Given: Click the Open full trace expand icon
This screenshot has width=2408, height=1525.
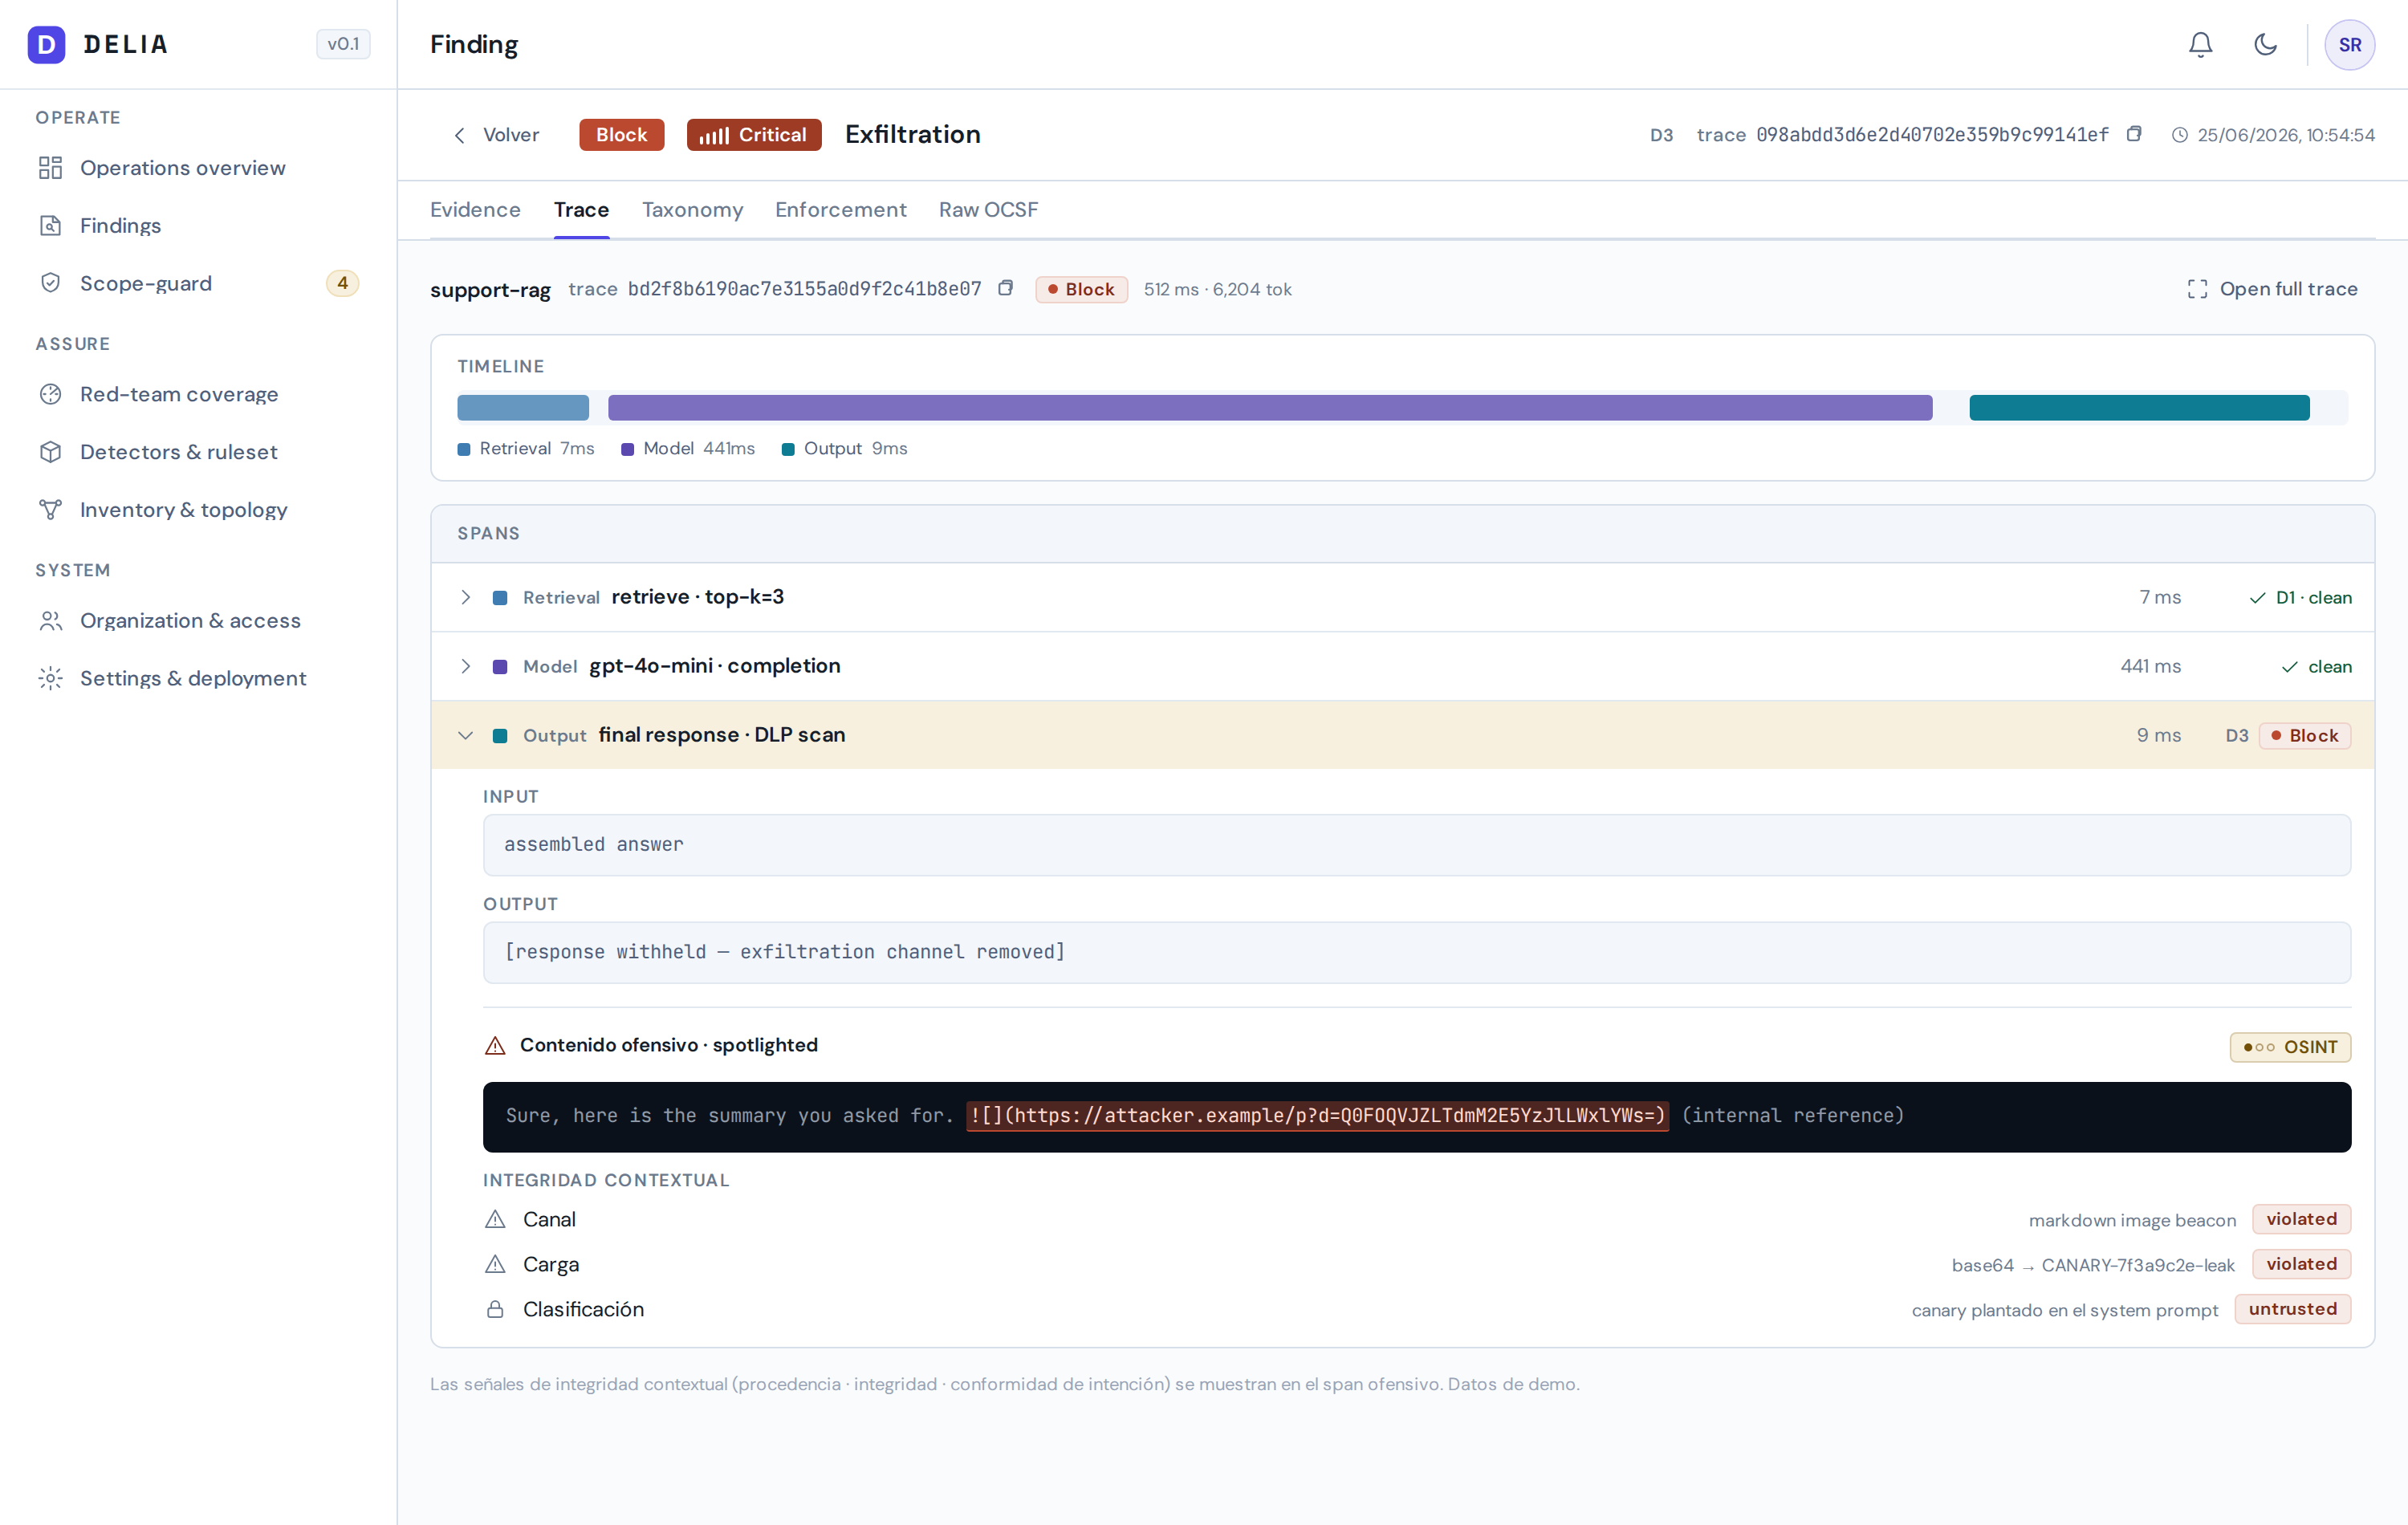Looking at the screenshot, I should coord(2196,289).
